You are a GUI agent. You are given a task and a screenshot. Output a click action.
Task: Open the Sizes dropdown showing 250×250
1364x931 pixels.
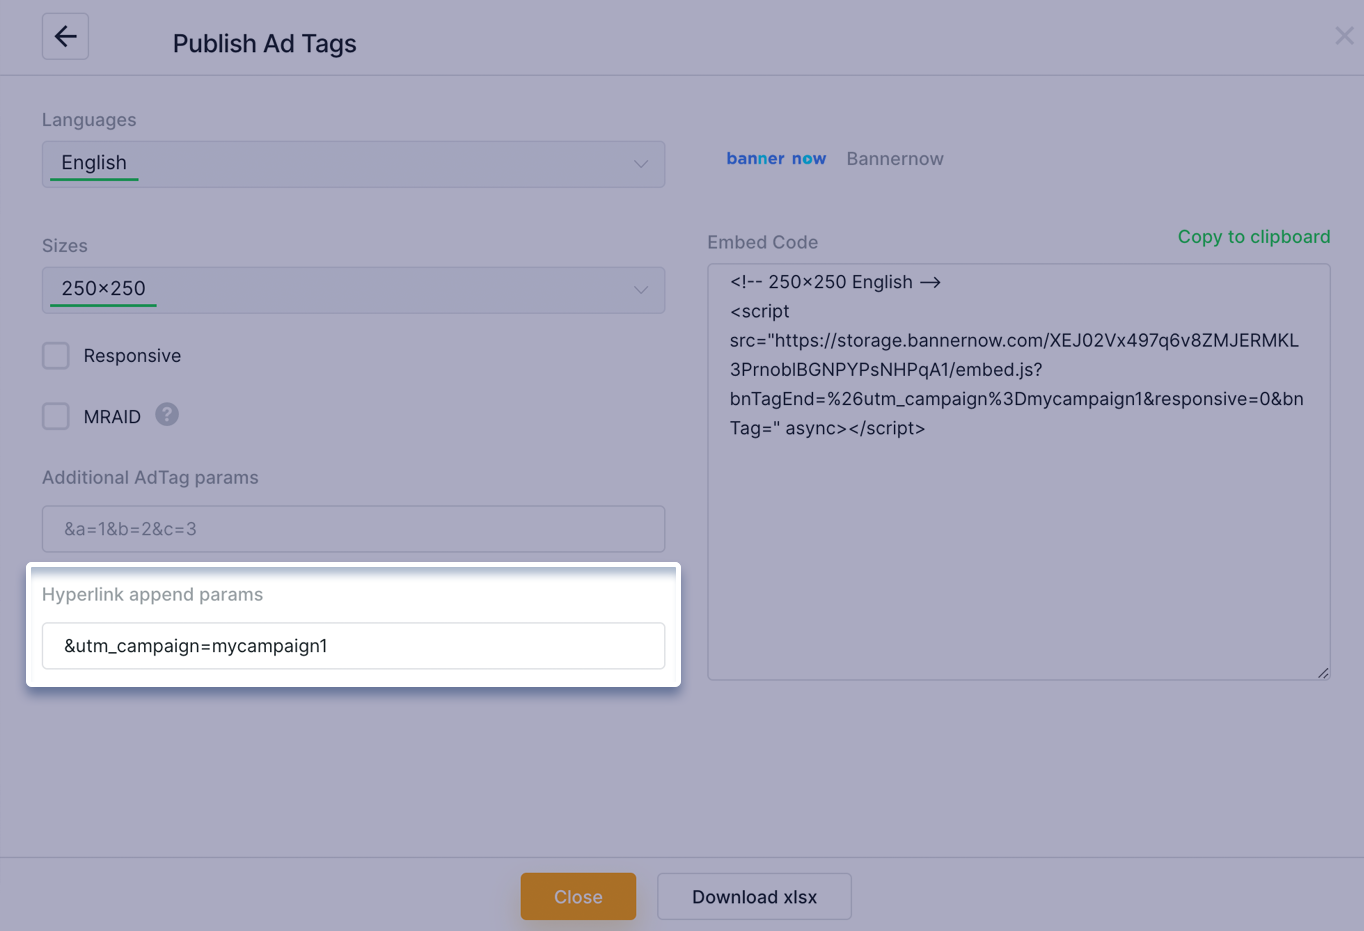click(x=353, y=290)
